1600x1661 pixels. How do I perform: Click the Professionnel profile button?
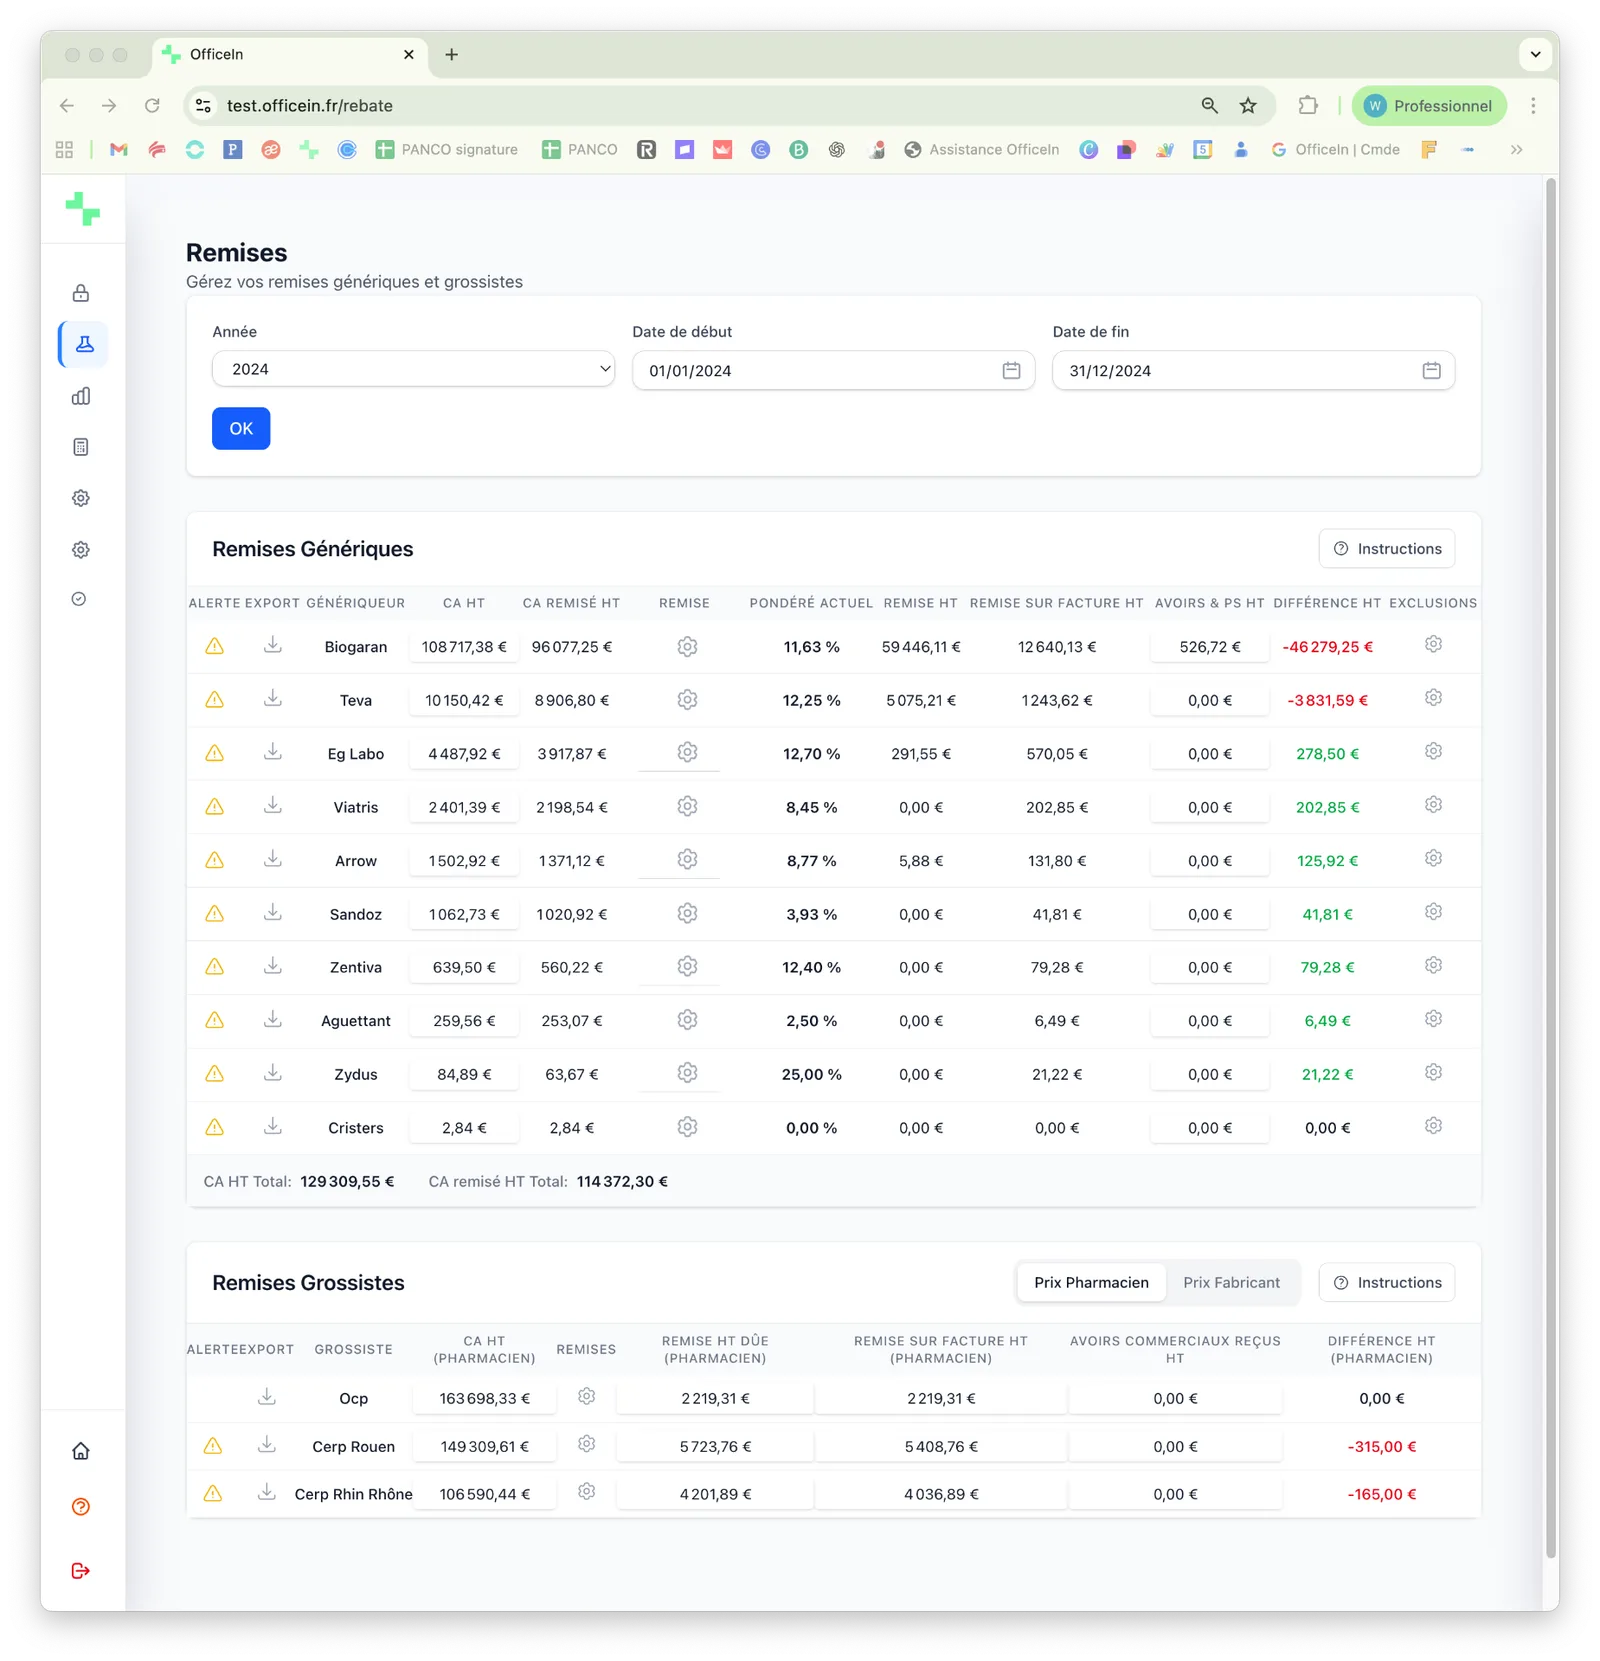coord(1429,105)
